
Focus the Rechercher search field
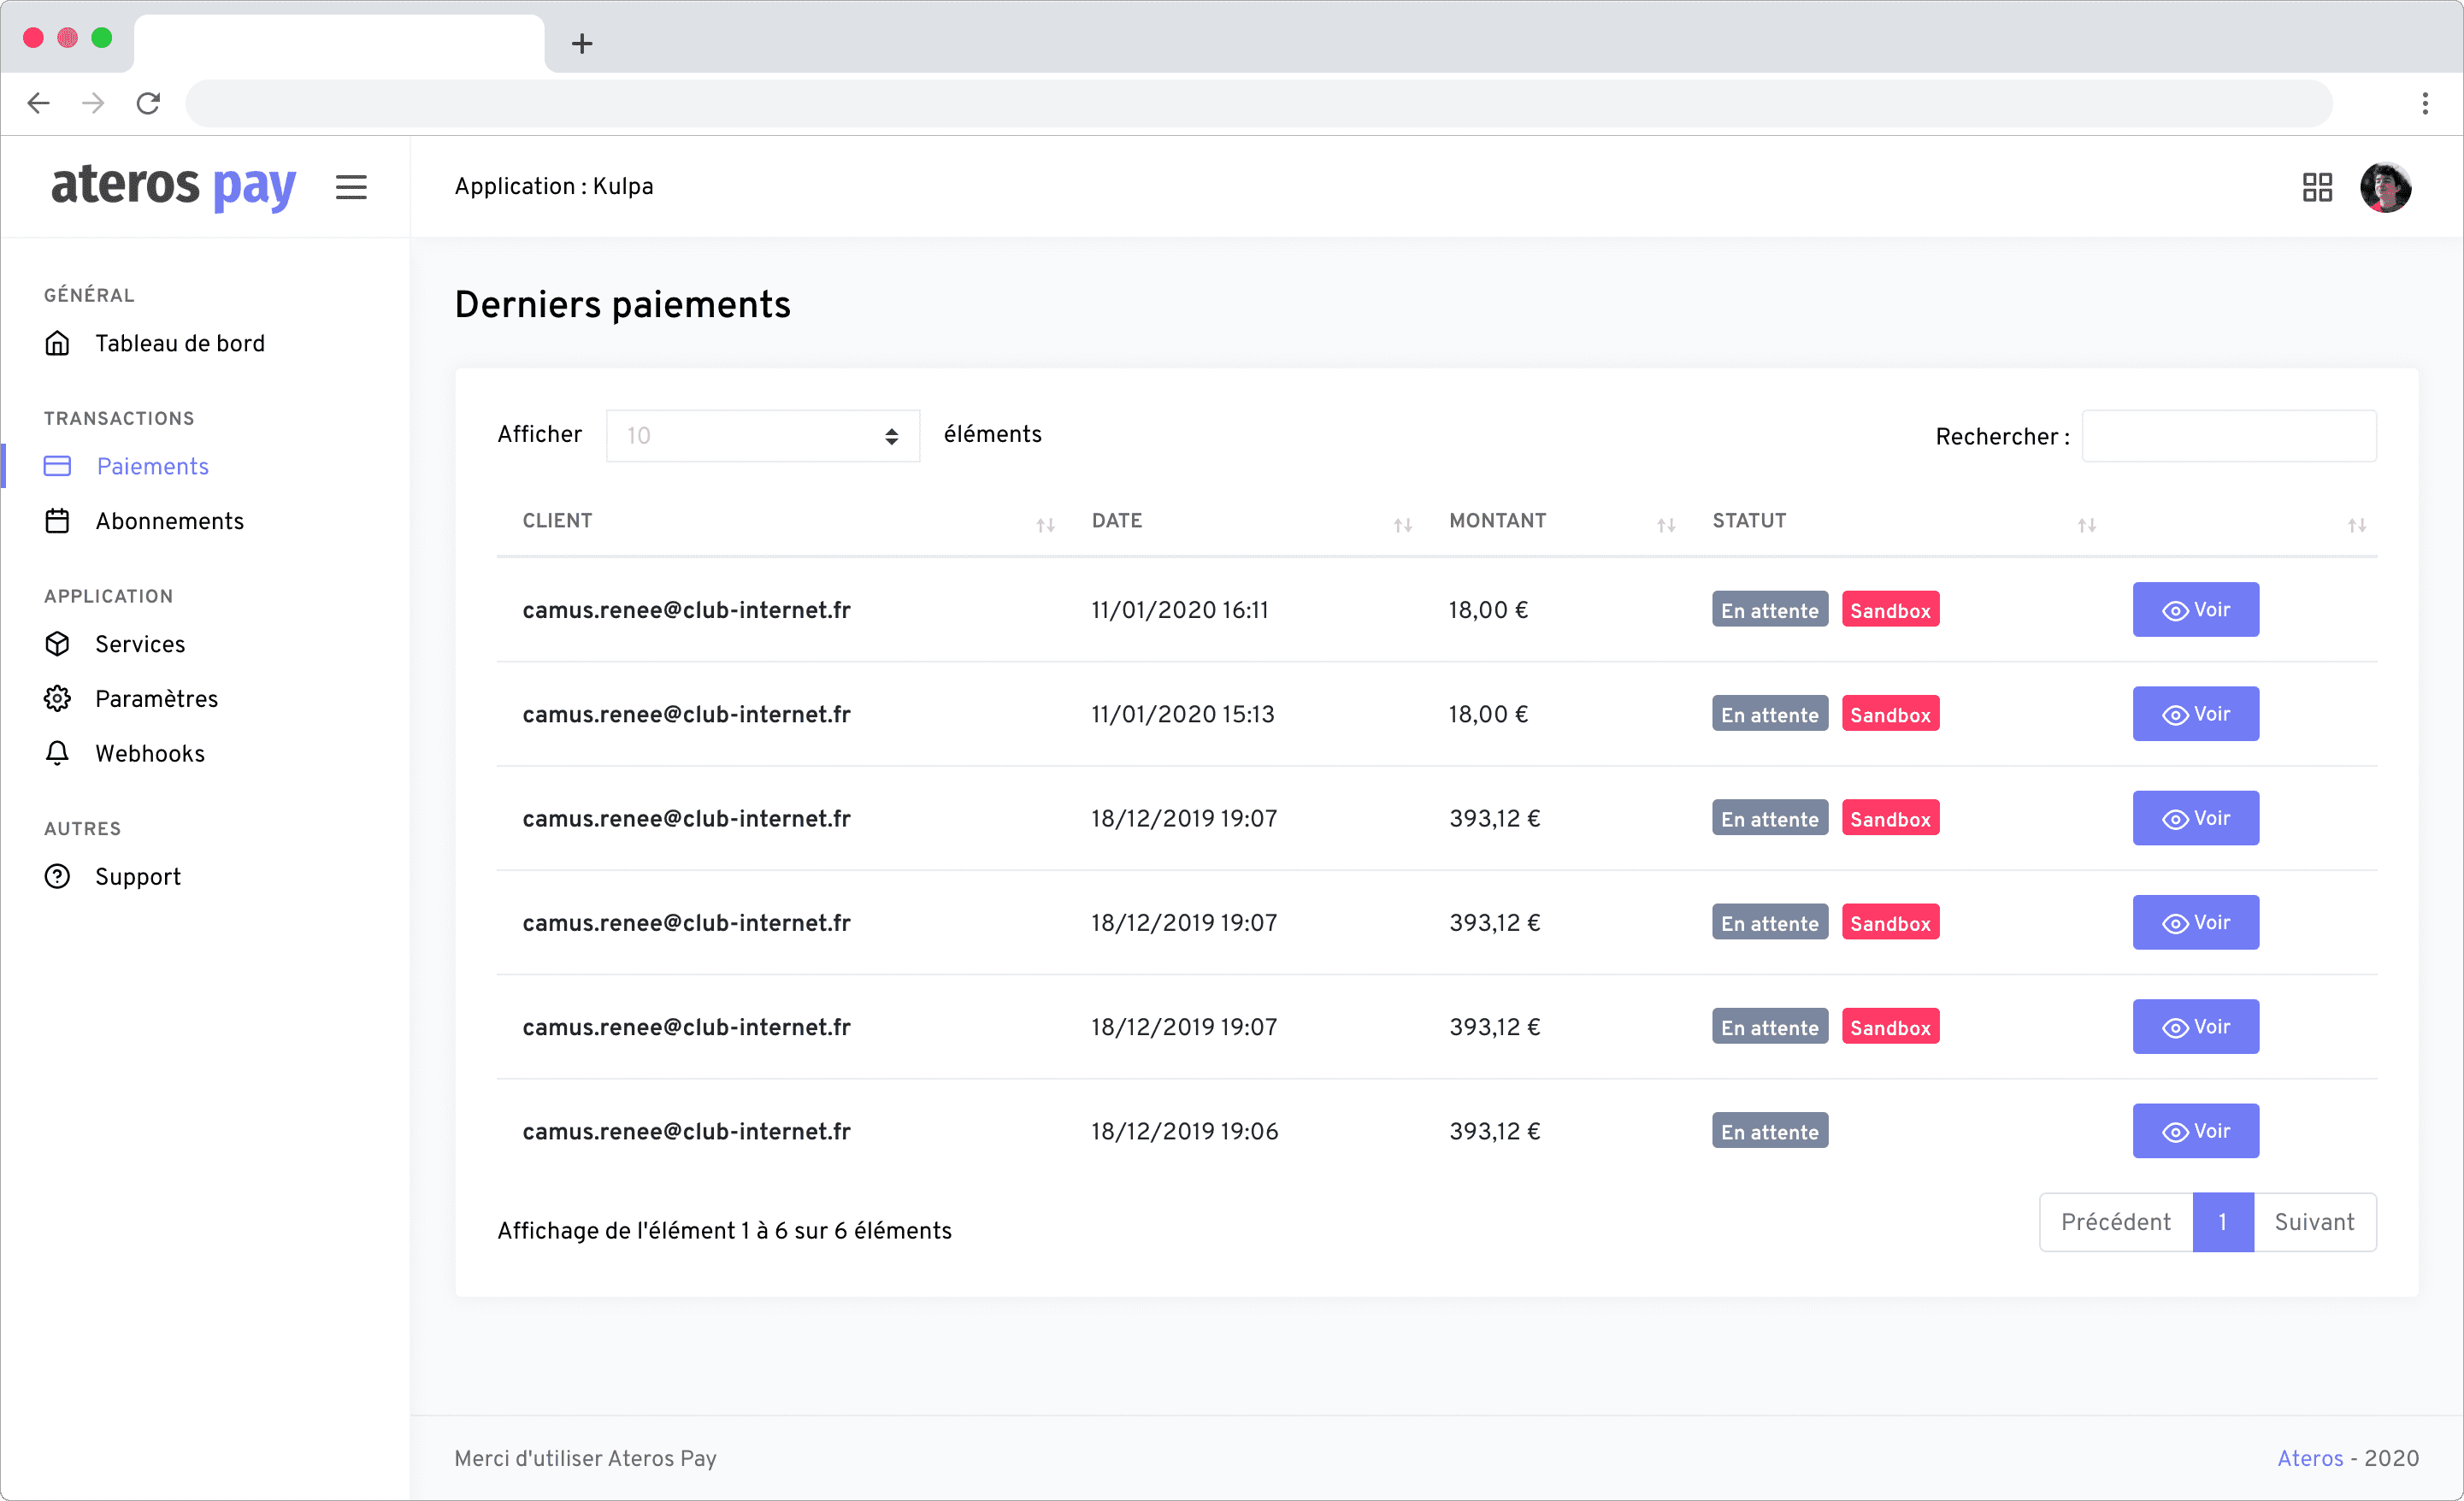pyautogui.click(x=2228, y=436)
